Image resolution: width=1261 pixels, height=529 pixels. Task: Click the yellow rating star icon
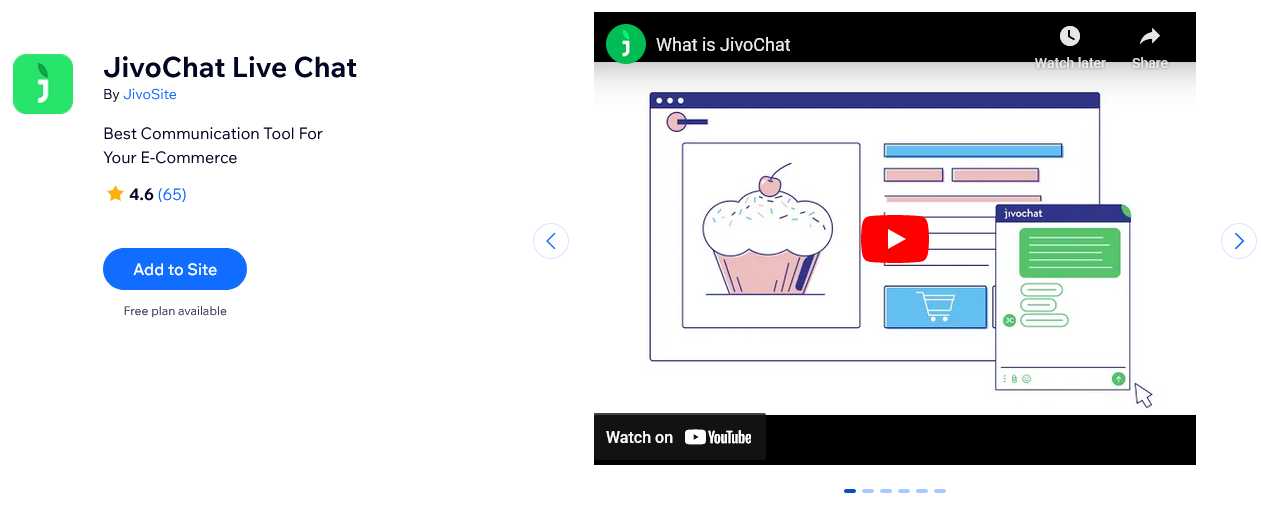click(x=115, y=194)
